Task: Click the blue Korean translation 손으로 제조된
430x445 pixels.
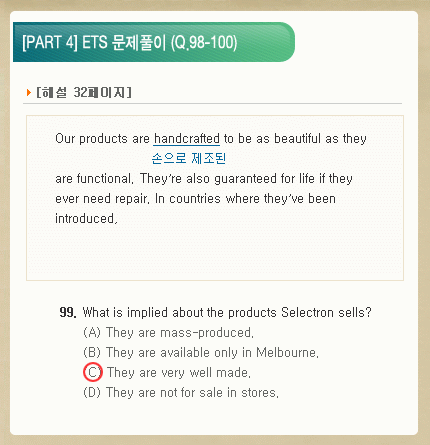Action: pos(189,158)
